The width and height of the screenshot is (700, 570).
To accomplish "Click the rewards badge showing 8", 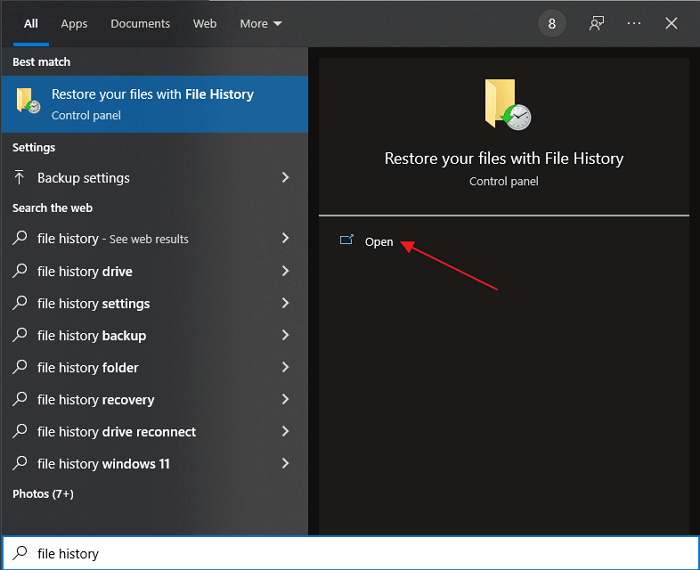I will pyautogui.click(x=552, y=23).
